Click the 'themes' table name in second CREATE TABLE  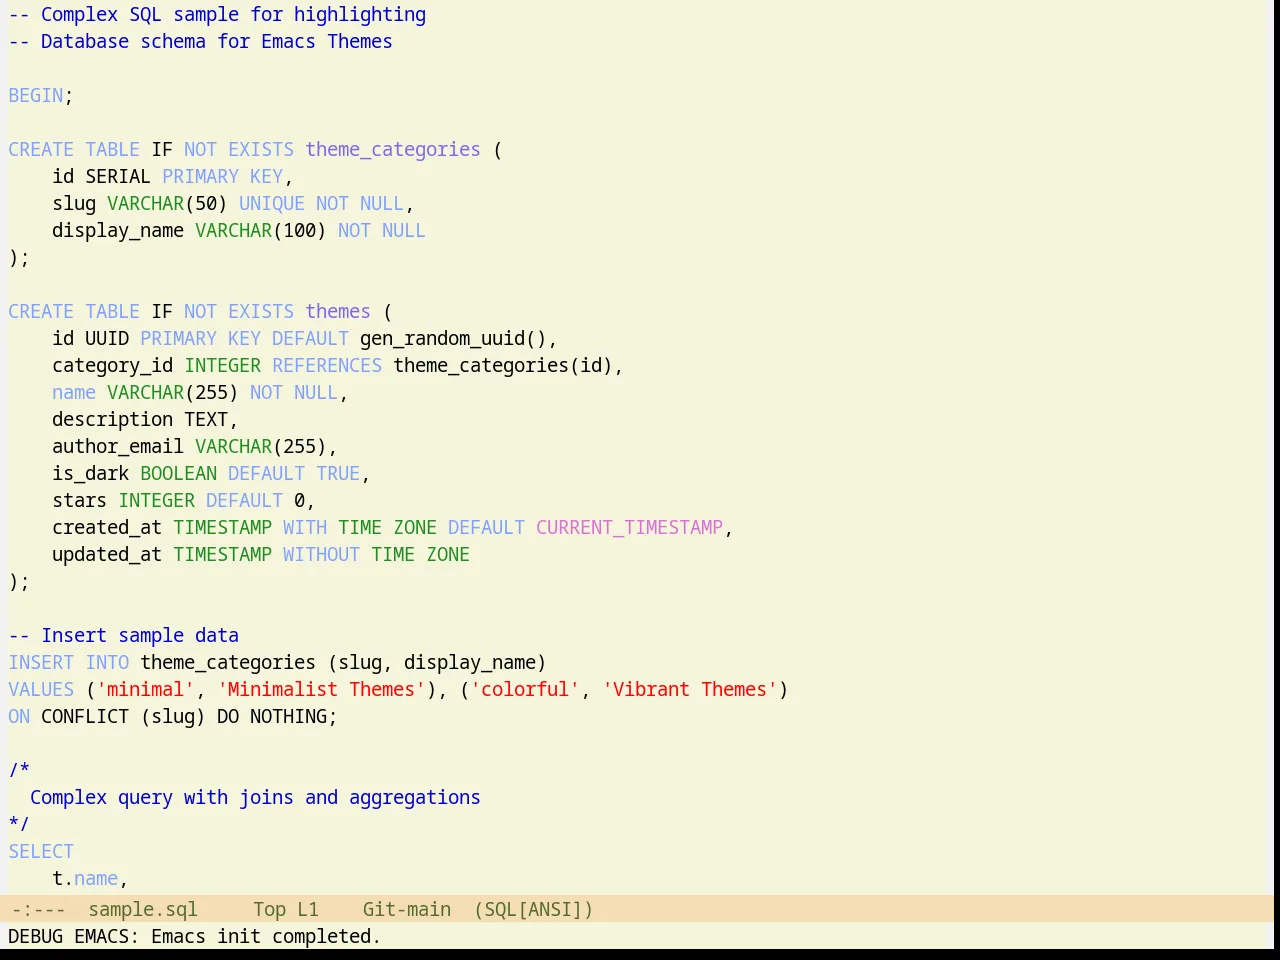click(x=338, y=311)
